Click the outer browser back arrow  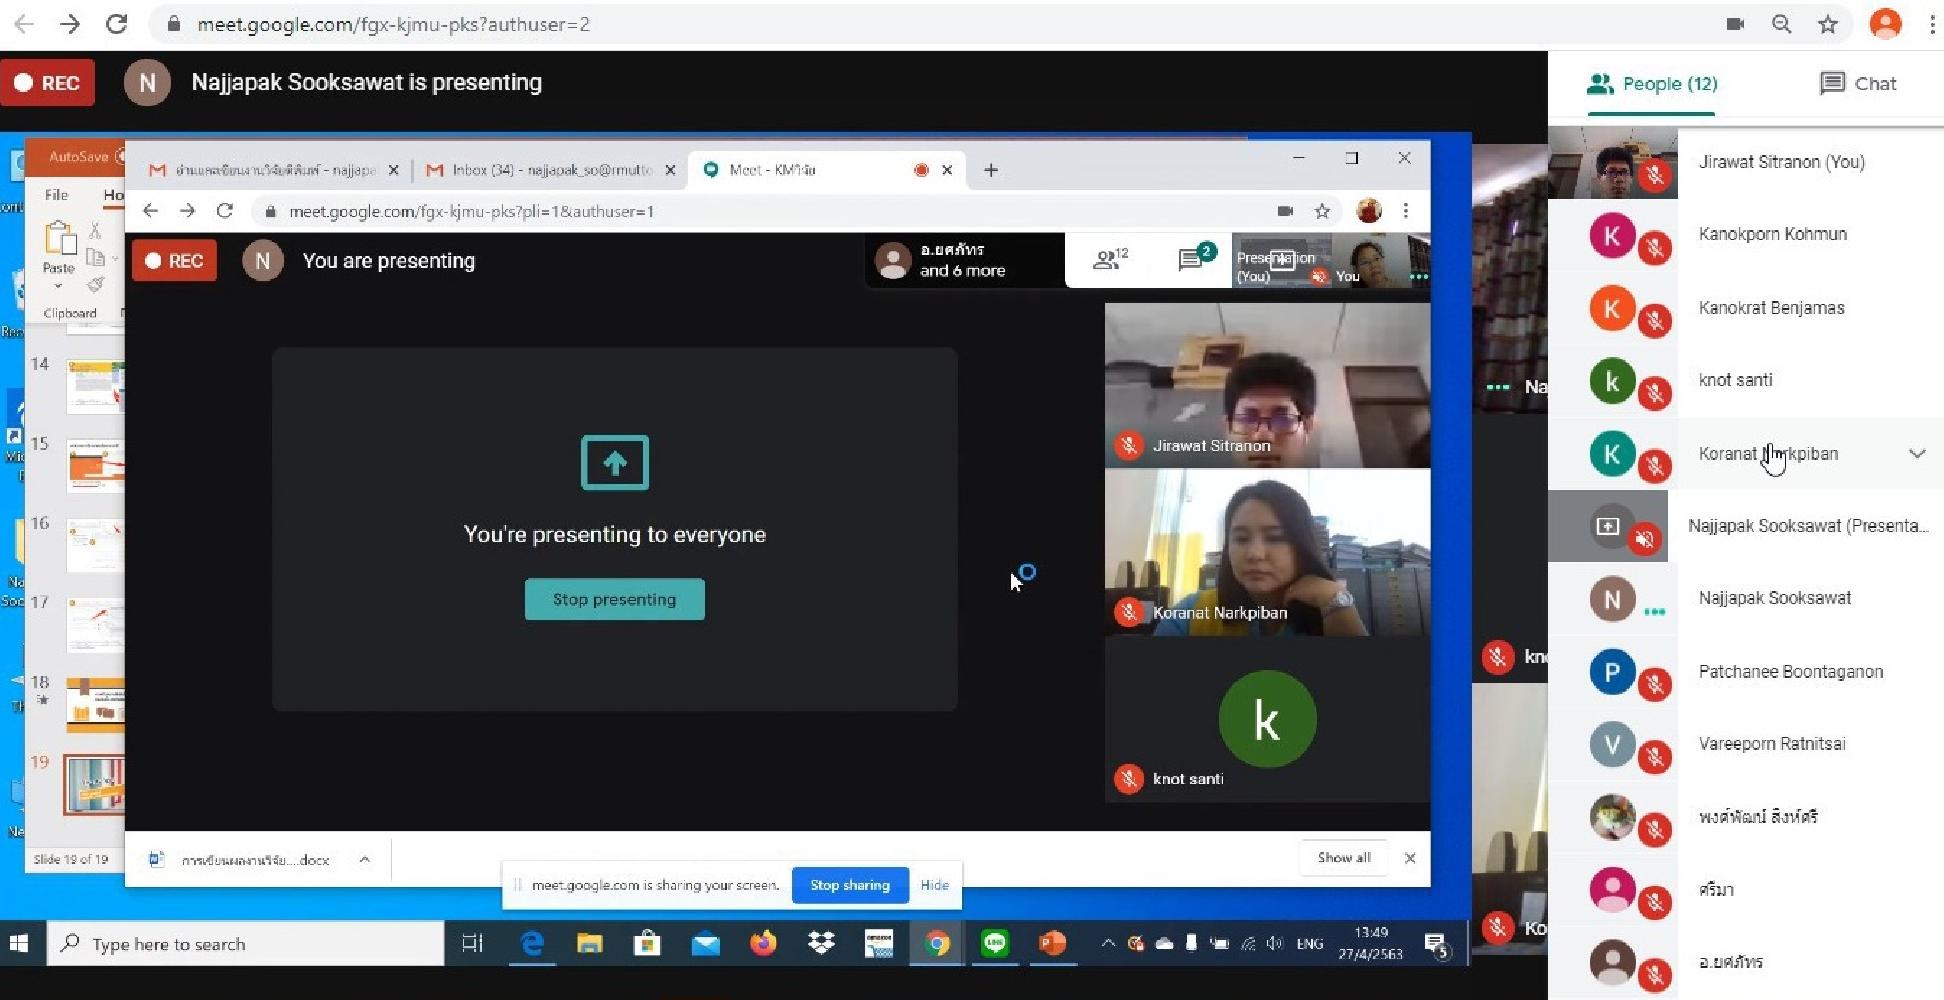24,24
